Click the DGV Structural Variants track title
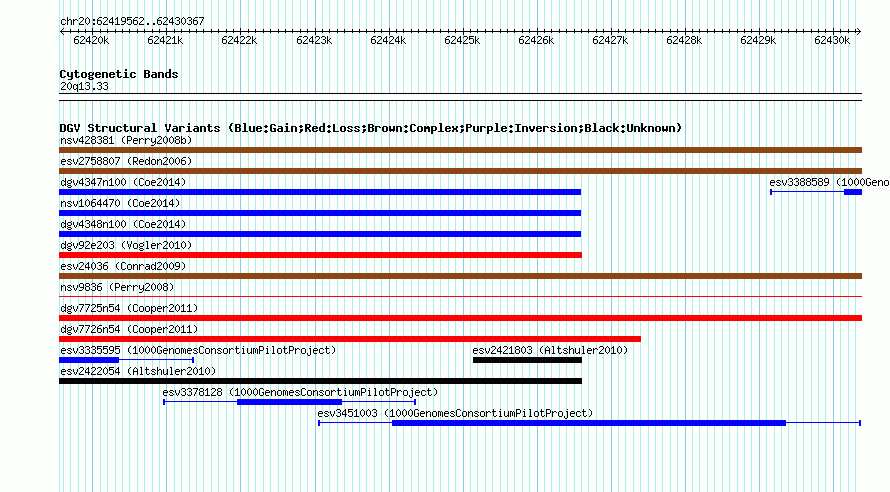 (x=370, y=128)
